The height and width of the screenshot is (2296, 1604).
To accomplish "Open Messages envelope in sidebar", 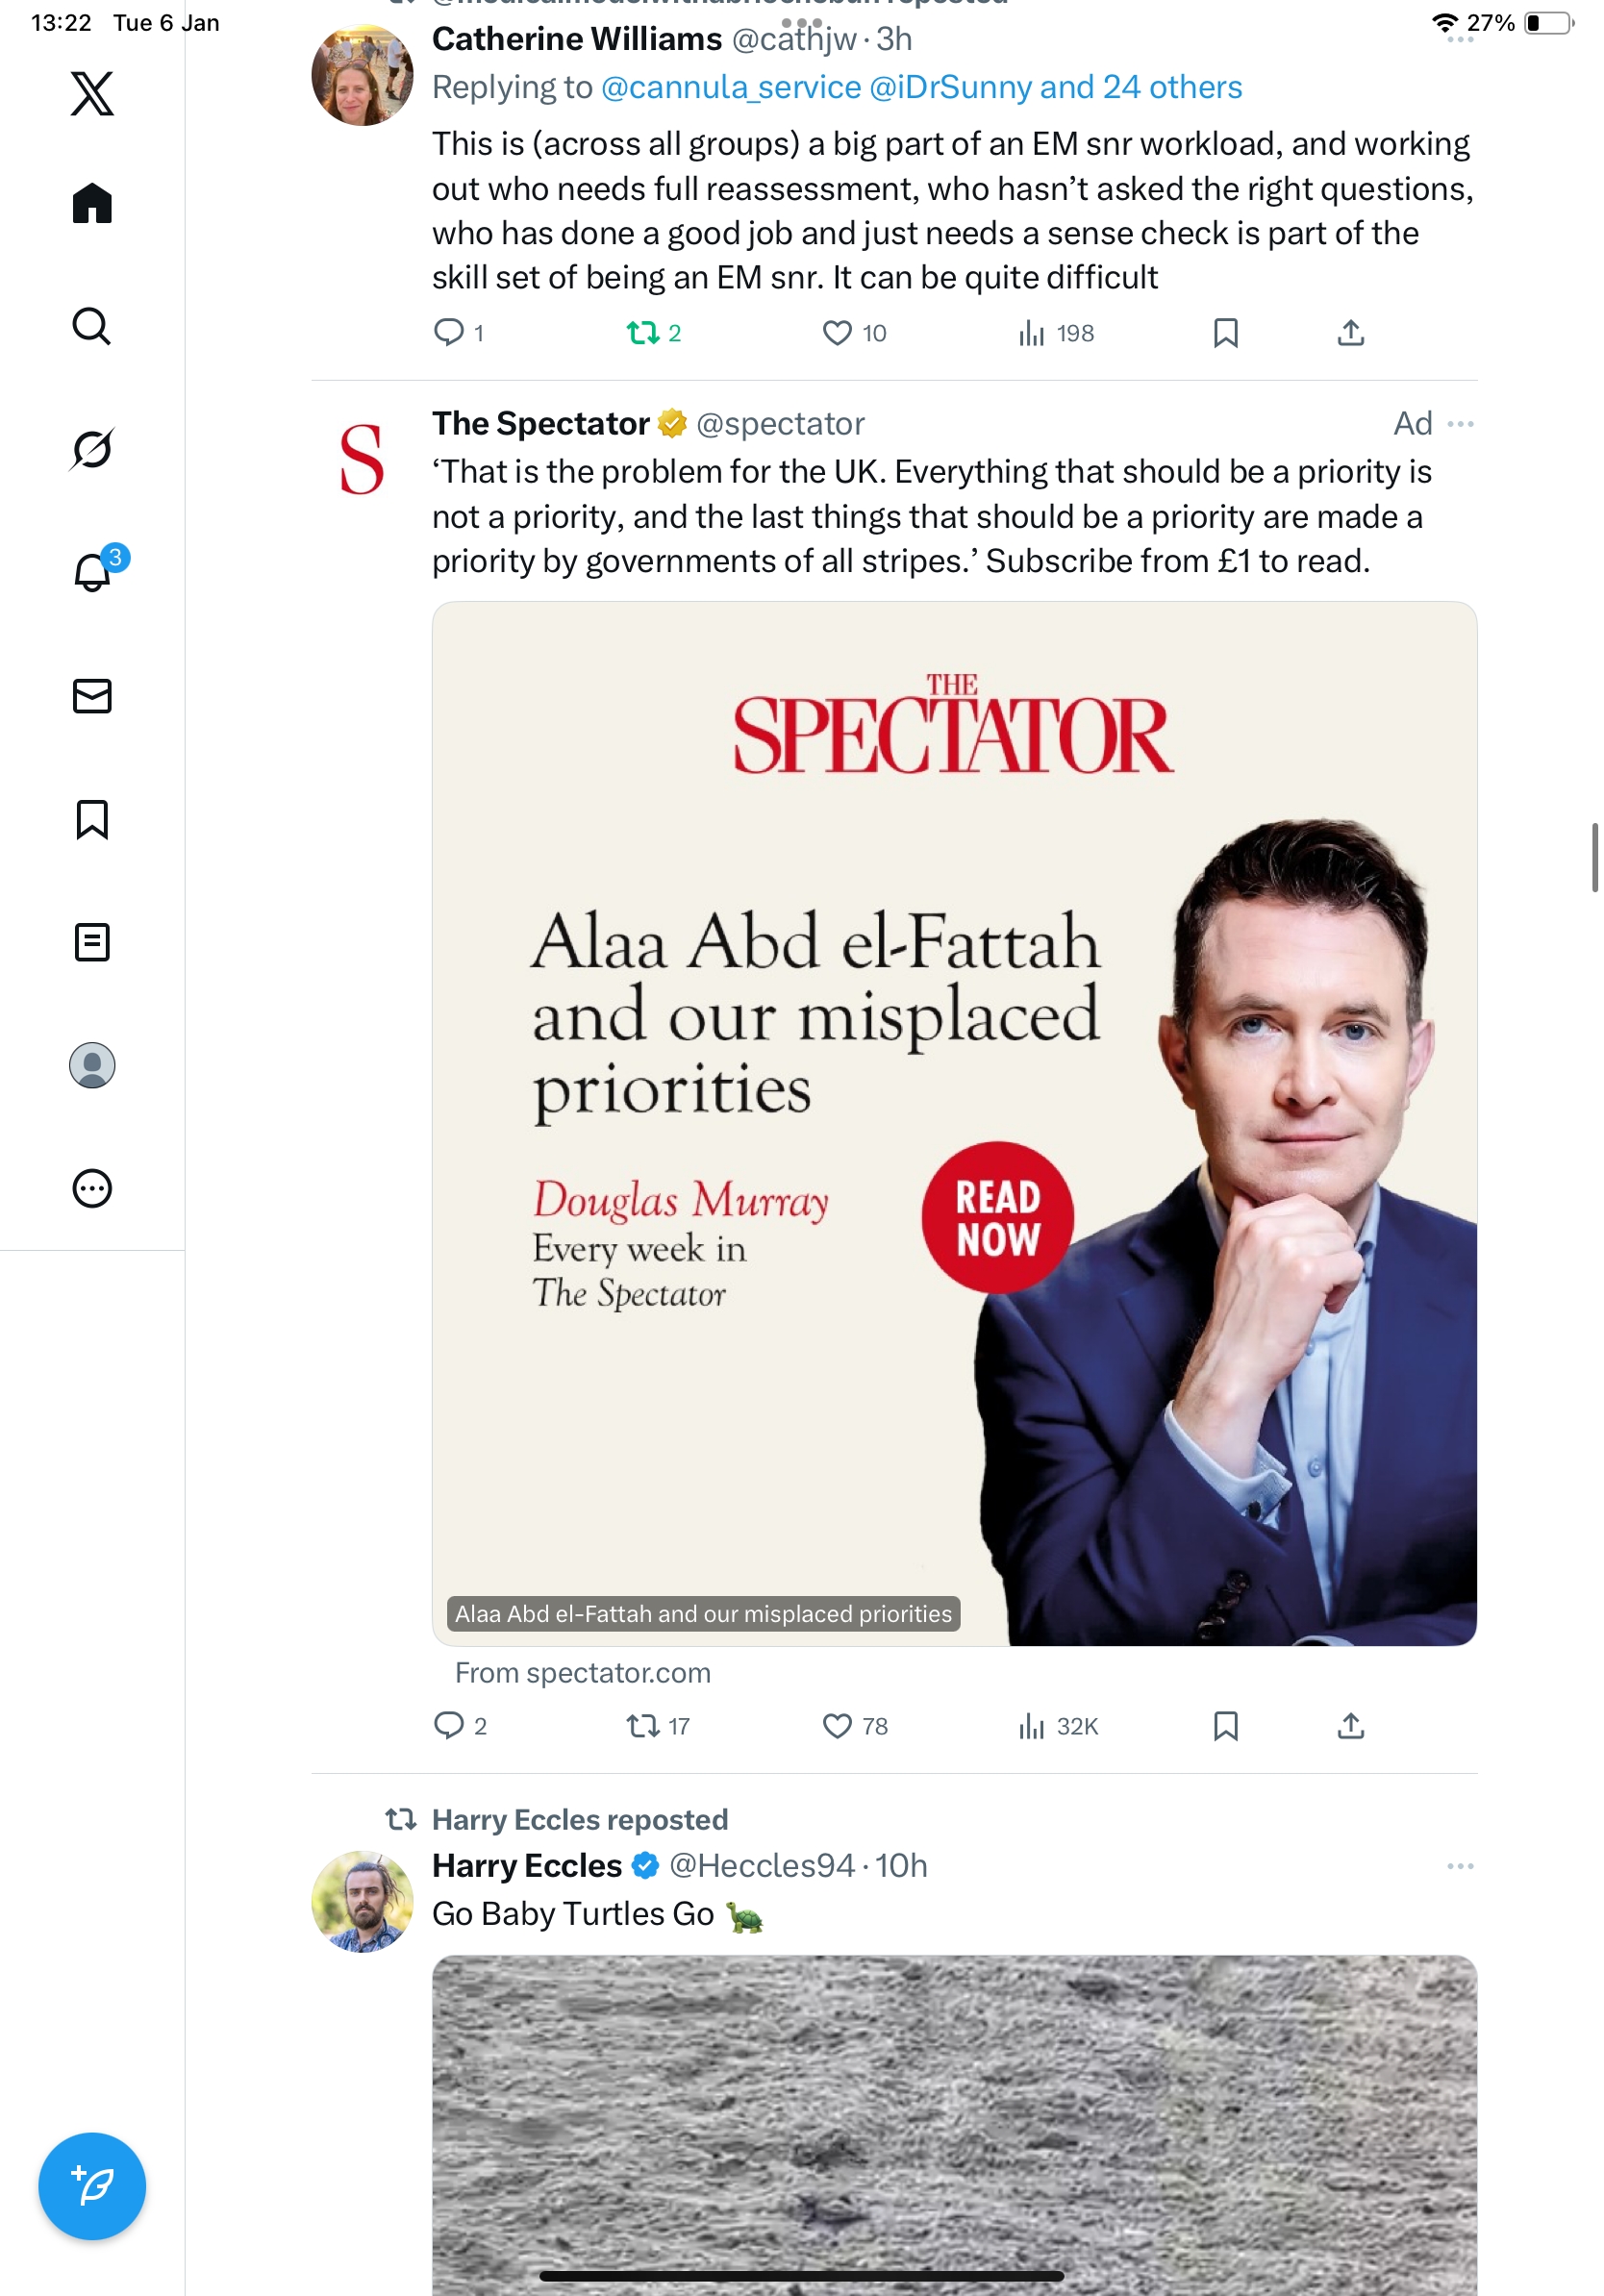I will click(x=92, y=696).
